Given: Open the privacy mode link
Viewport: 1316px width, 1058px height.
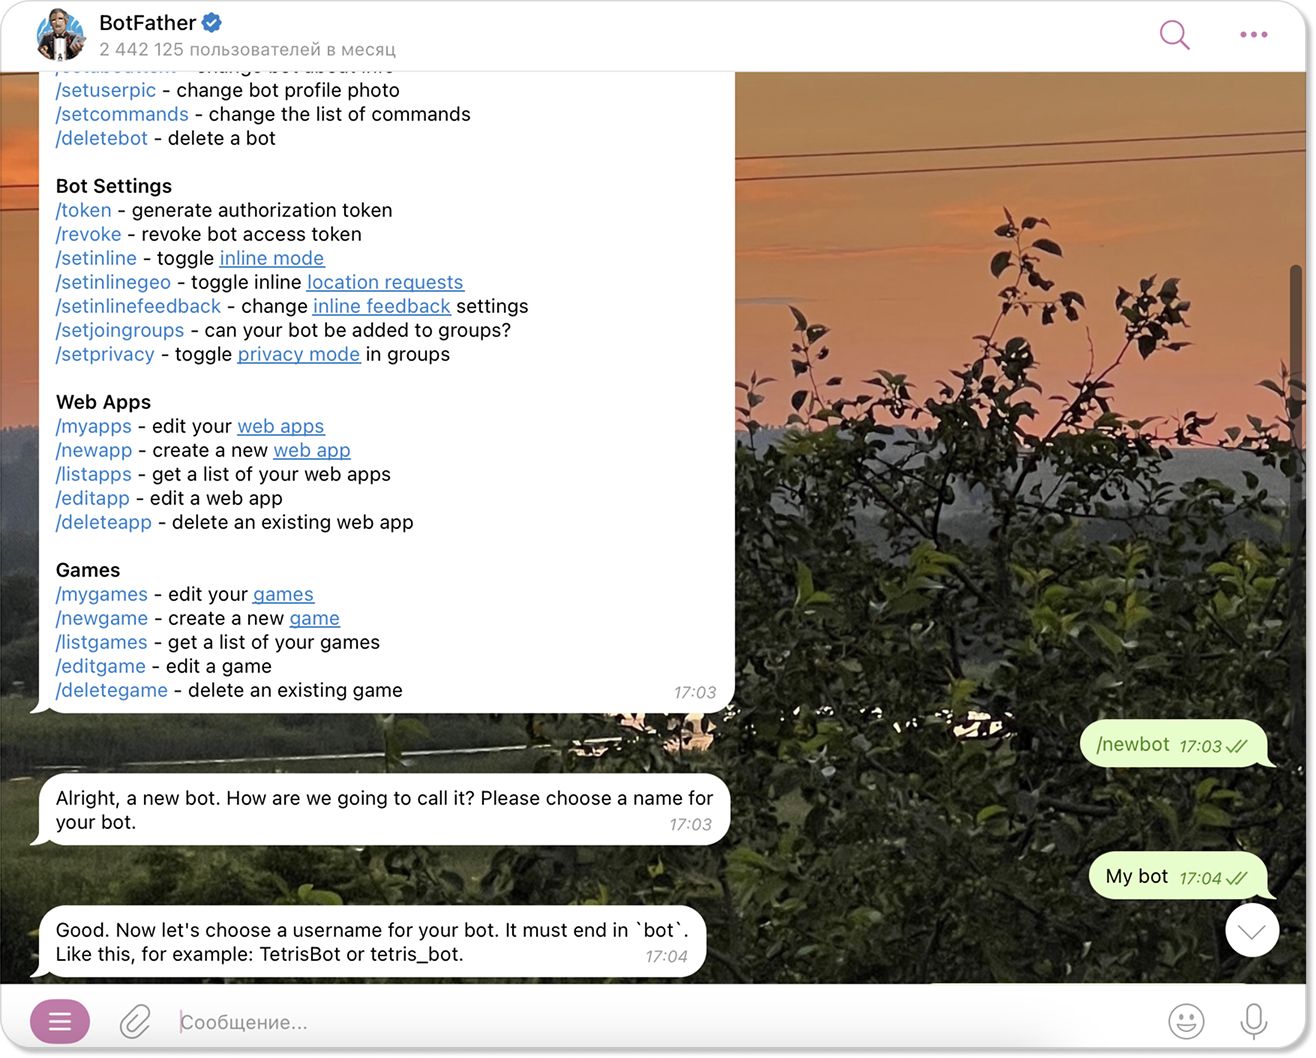Looking at the screenshot, I should coord(299,354).
